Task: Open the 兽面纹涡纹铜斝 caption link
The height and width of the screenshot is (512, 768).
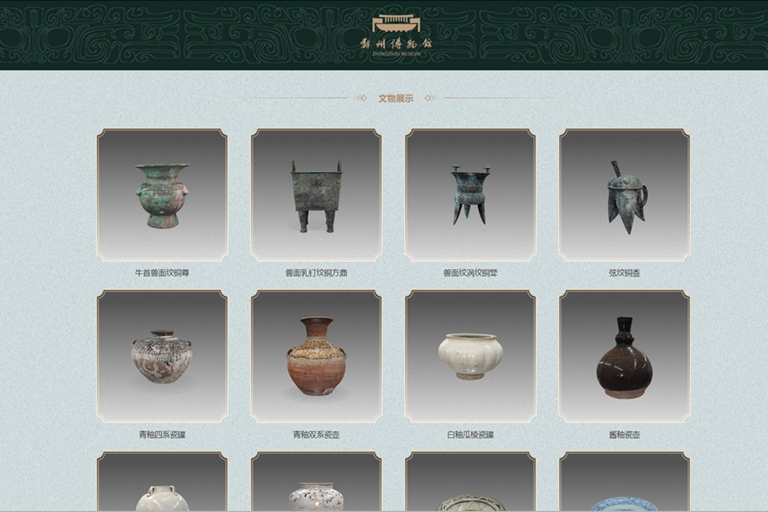Action: [470, 273]
